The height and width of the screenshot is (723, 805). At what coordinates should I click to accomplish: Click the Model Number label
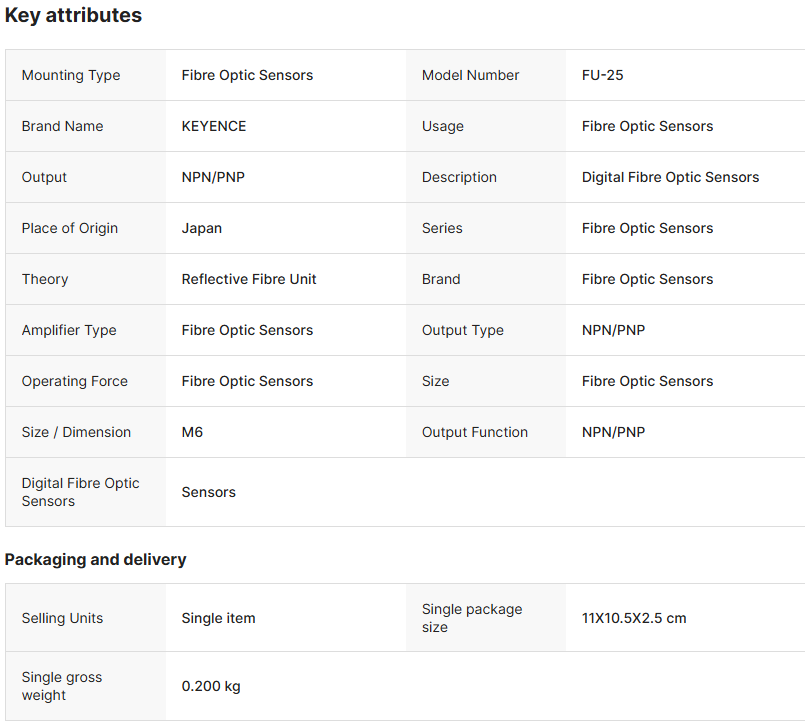pyautogui.click(x=470, y=75)
